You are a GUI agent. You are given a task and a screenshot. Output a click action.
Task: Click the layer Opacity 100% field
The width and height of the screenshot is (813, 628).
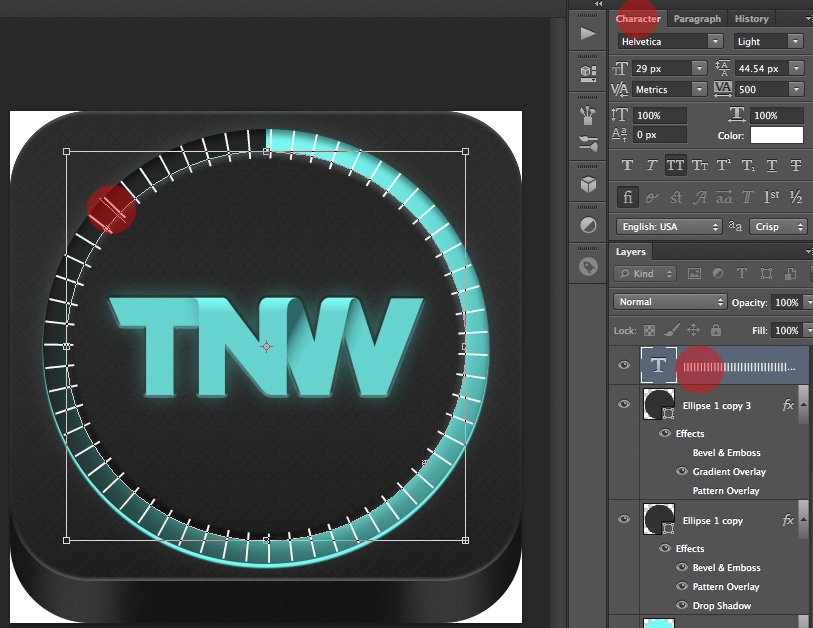tap(786, 302)
